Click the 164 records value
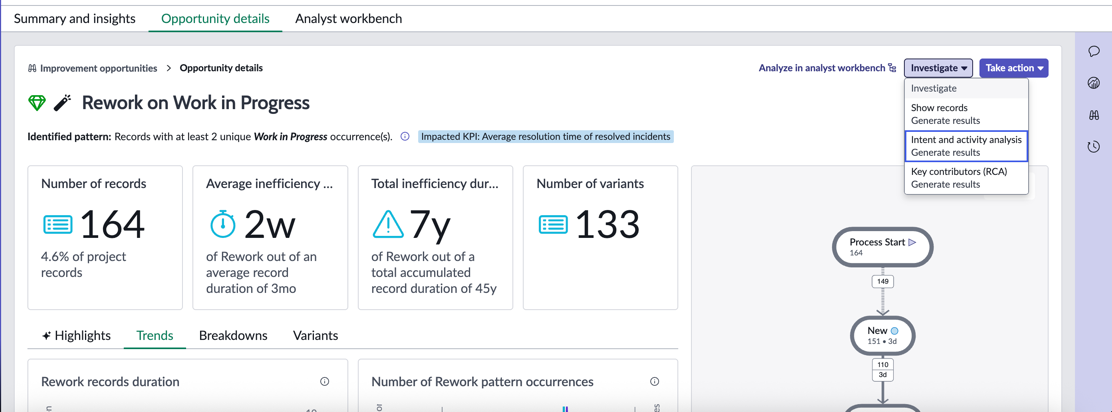Image resolution: width=1112 pixels, height=412 pixels. [112, 225]
